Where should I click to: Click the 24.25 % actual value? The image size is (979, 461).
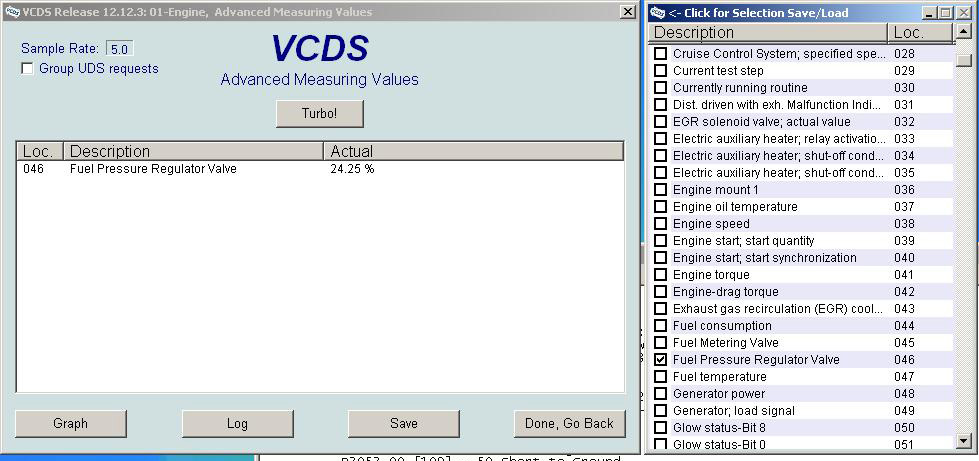click(352, 169)
